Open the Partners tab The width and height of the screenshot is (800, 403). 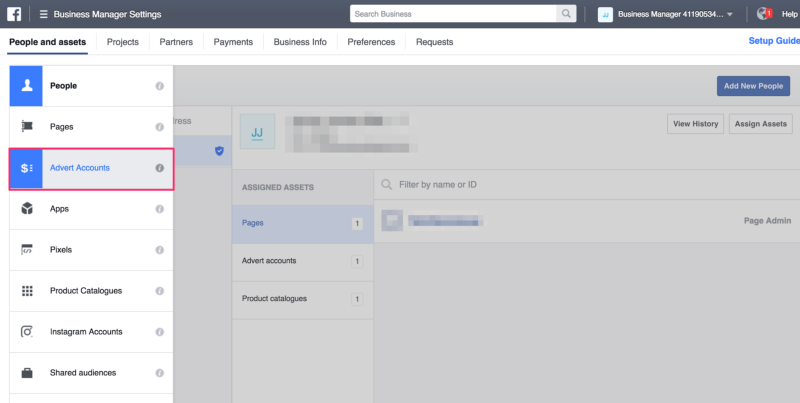[x=176, y=42]
